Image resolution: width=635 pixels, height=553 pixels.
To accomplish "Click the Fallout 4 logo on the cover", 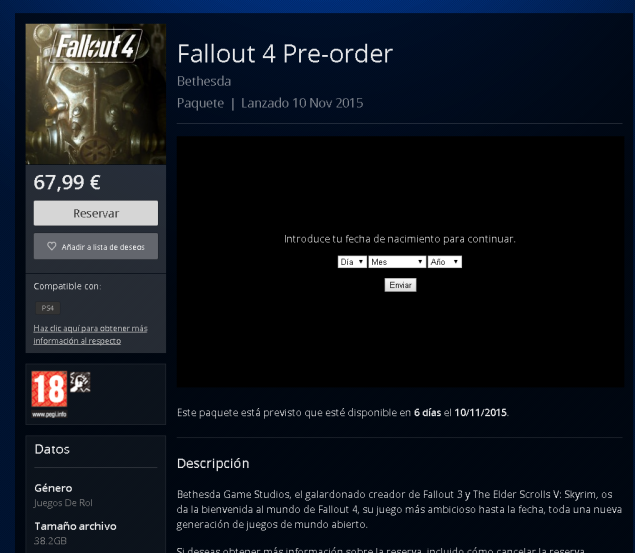I will [x=96, y=46].
